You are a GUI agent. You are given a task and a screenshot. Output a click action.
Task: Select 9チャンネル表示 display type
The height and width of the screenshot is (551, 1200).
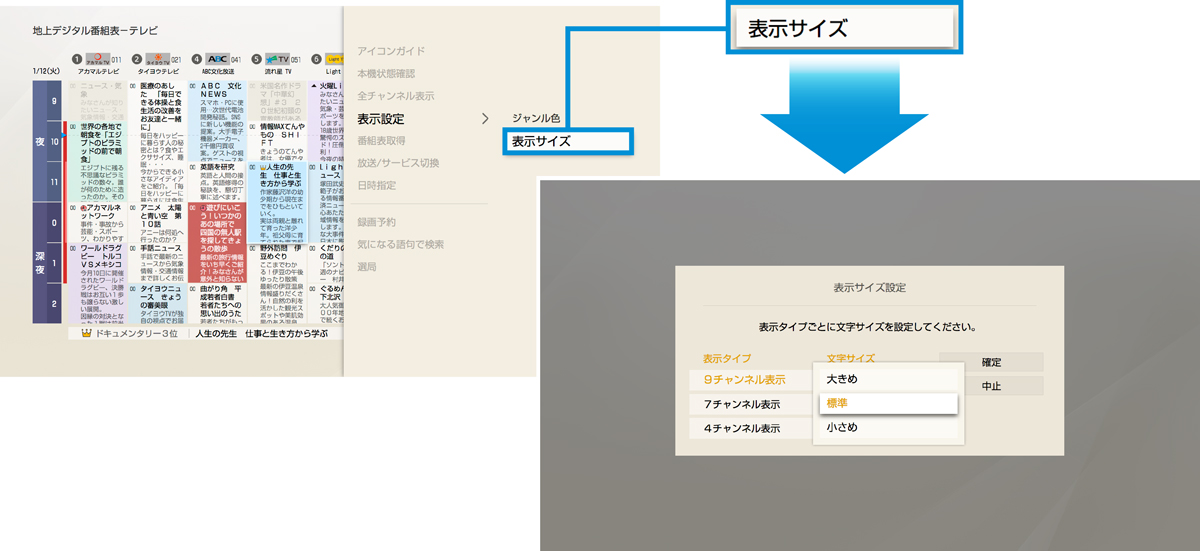coord(745,380)
